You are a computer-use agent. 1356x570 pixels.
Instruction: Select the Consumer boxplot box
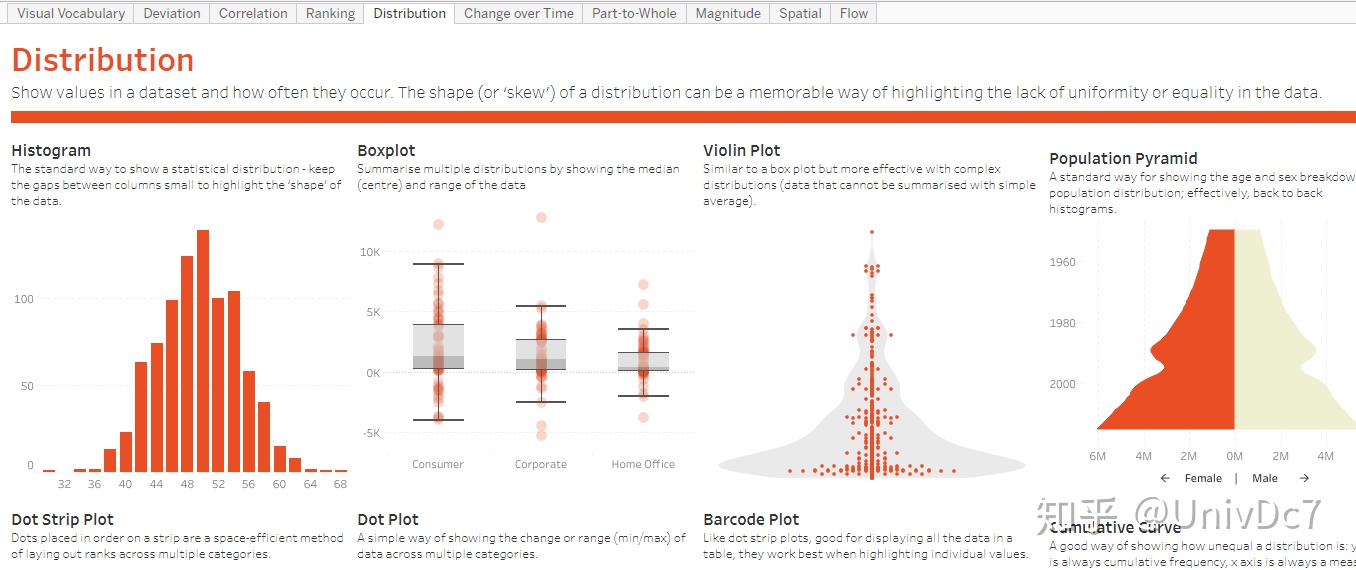click(438, 347)
